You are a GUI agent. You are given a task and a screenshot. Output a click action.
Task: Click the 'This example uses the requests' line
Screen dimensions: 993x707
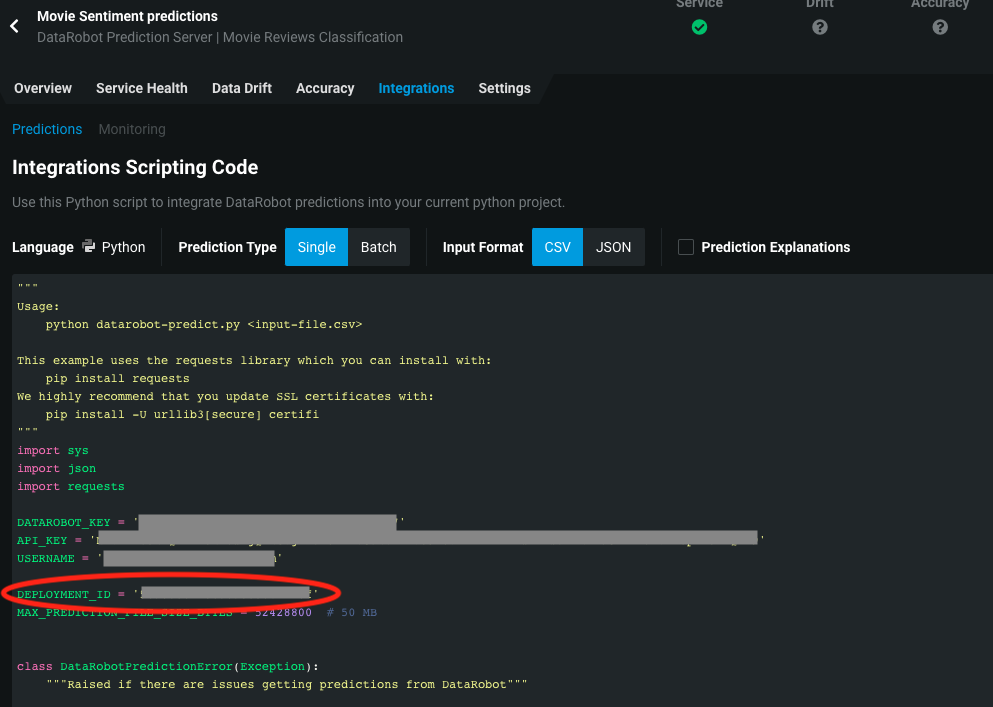(254, 360)
